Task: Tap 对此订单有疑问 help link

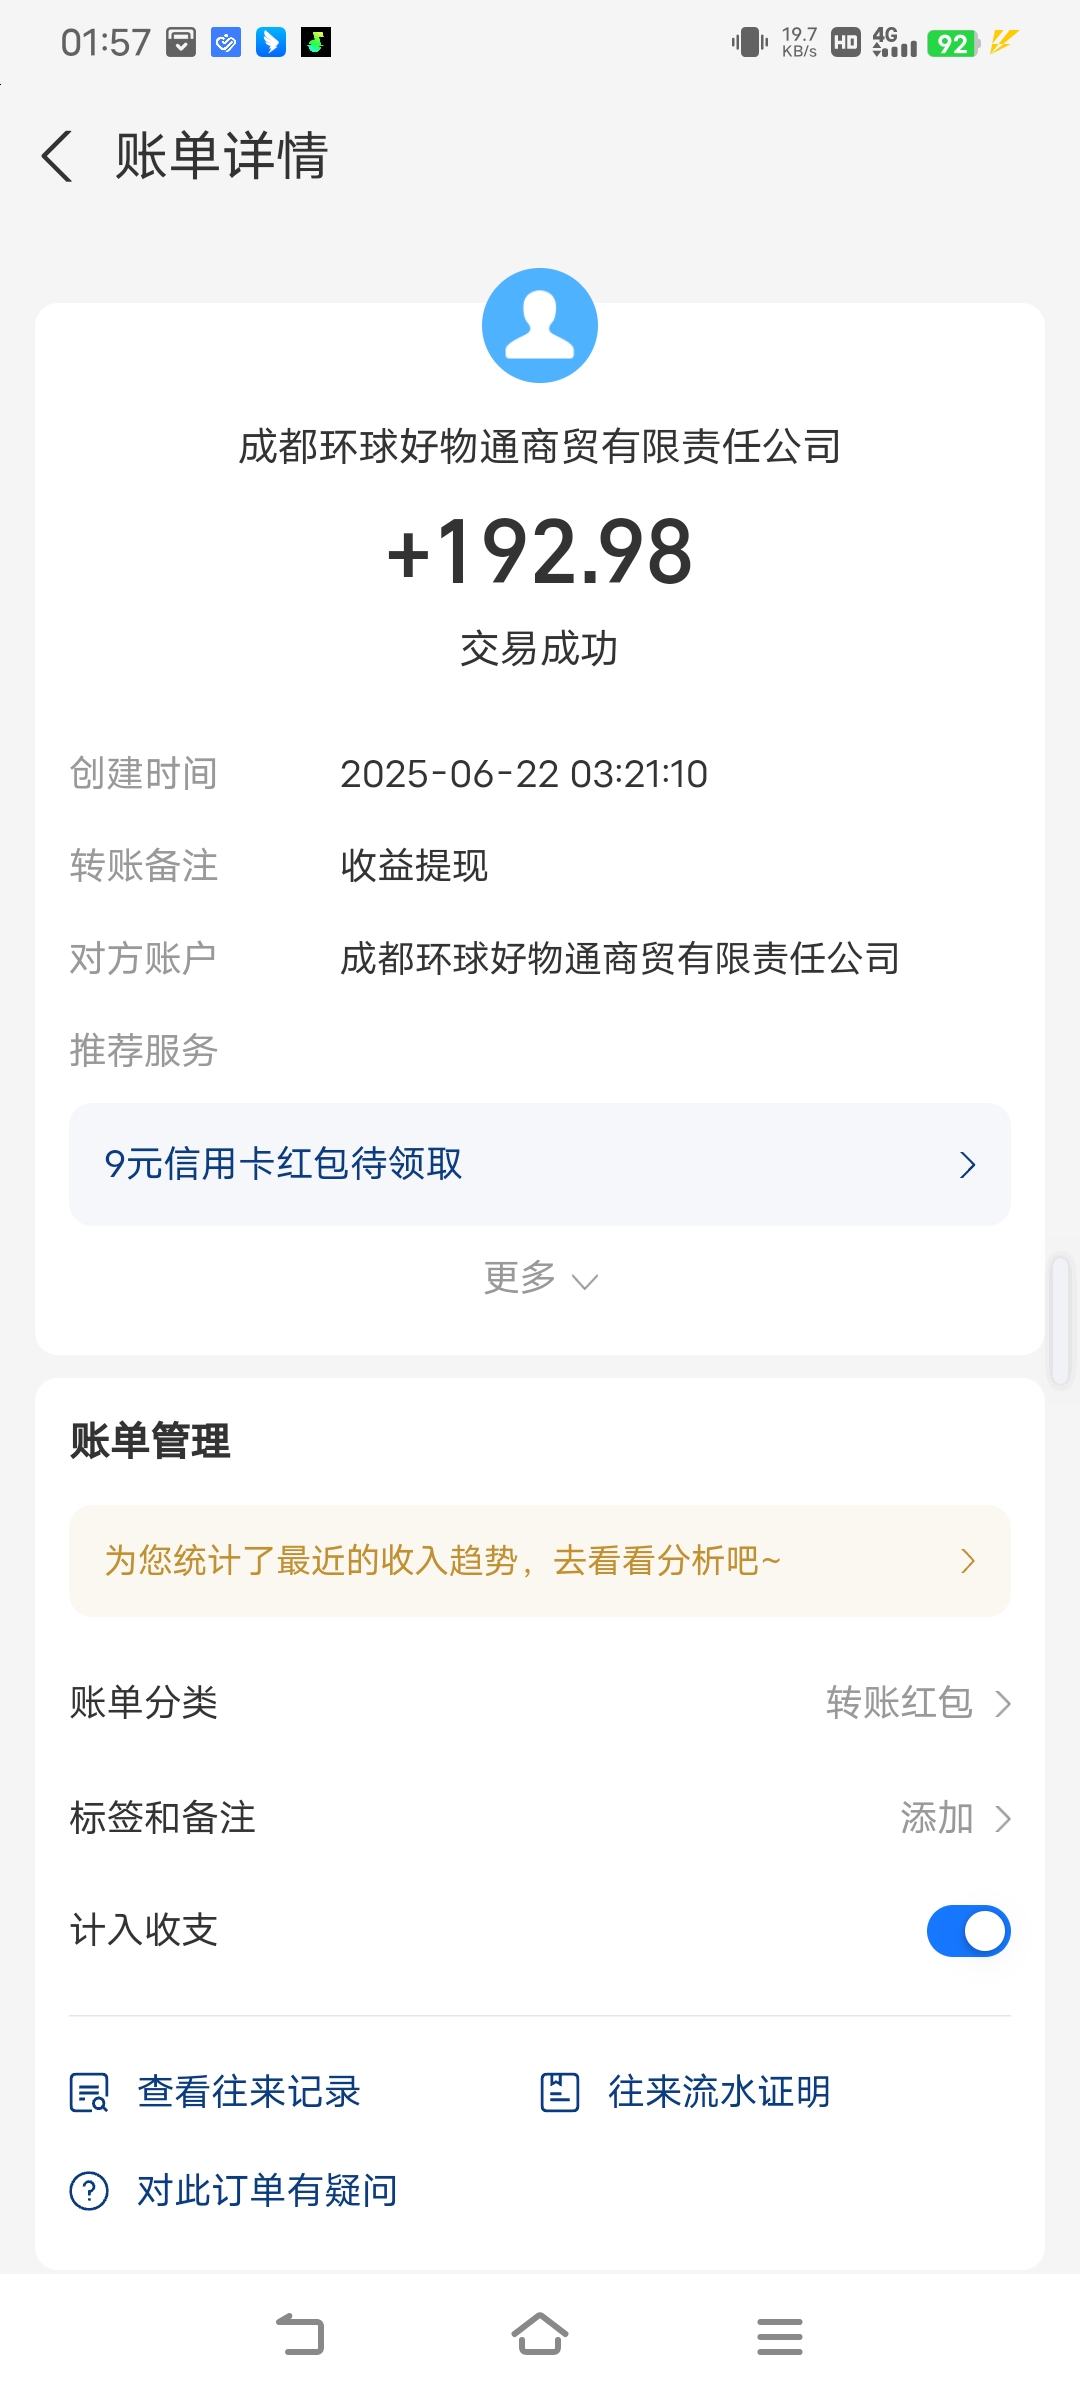Action: point(267,2191)
